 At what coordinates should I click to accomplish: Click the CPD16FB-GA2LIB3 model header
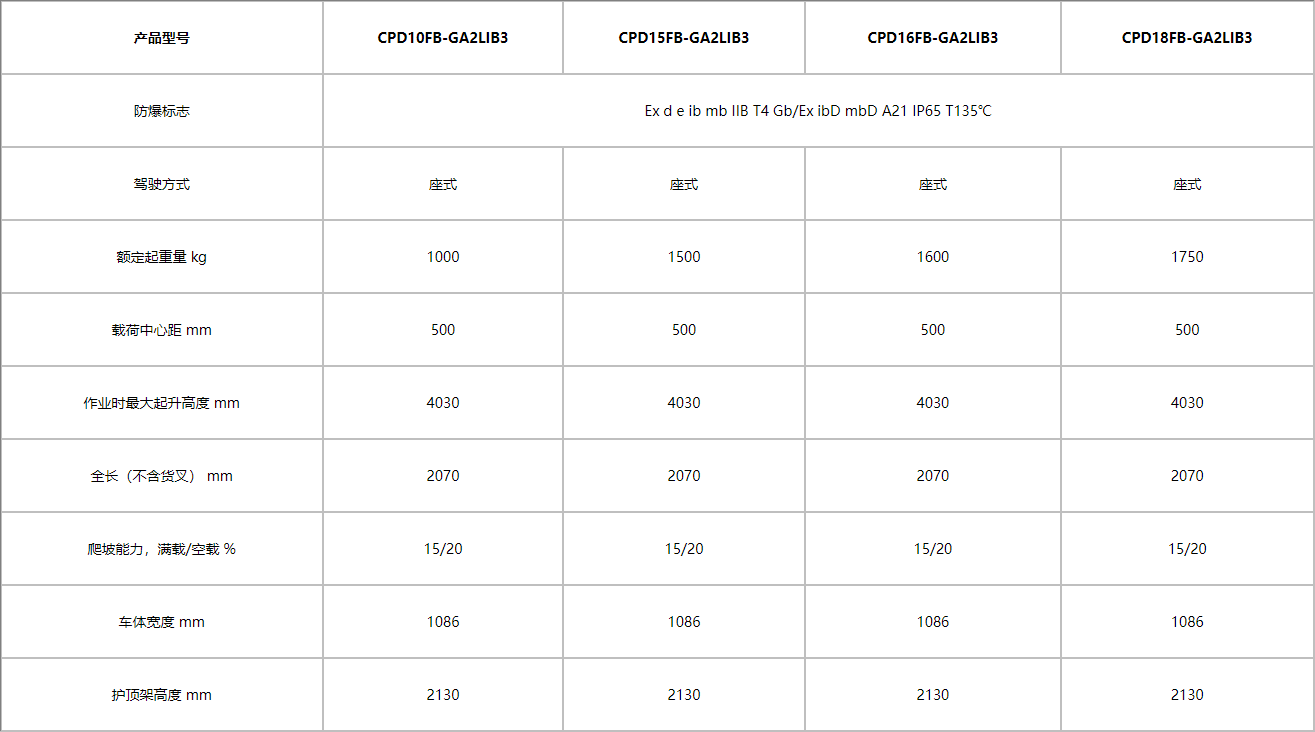[933, 38]
